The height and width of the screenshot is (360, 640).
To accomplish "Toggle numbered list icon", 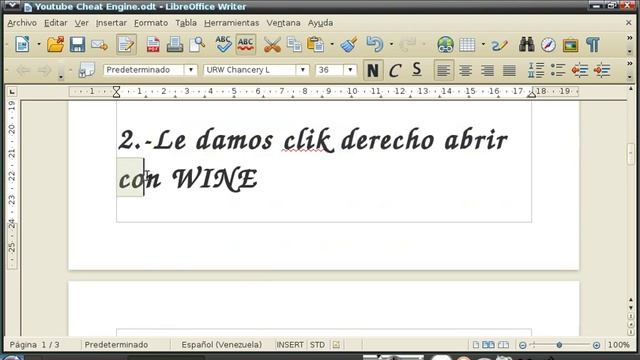I will (536, 70).
